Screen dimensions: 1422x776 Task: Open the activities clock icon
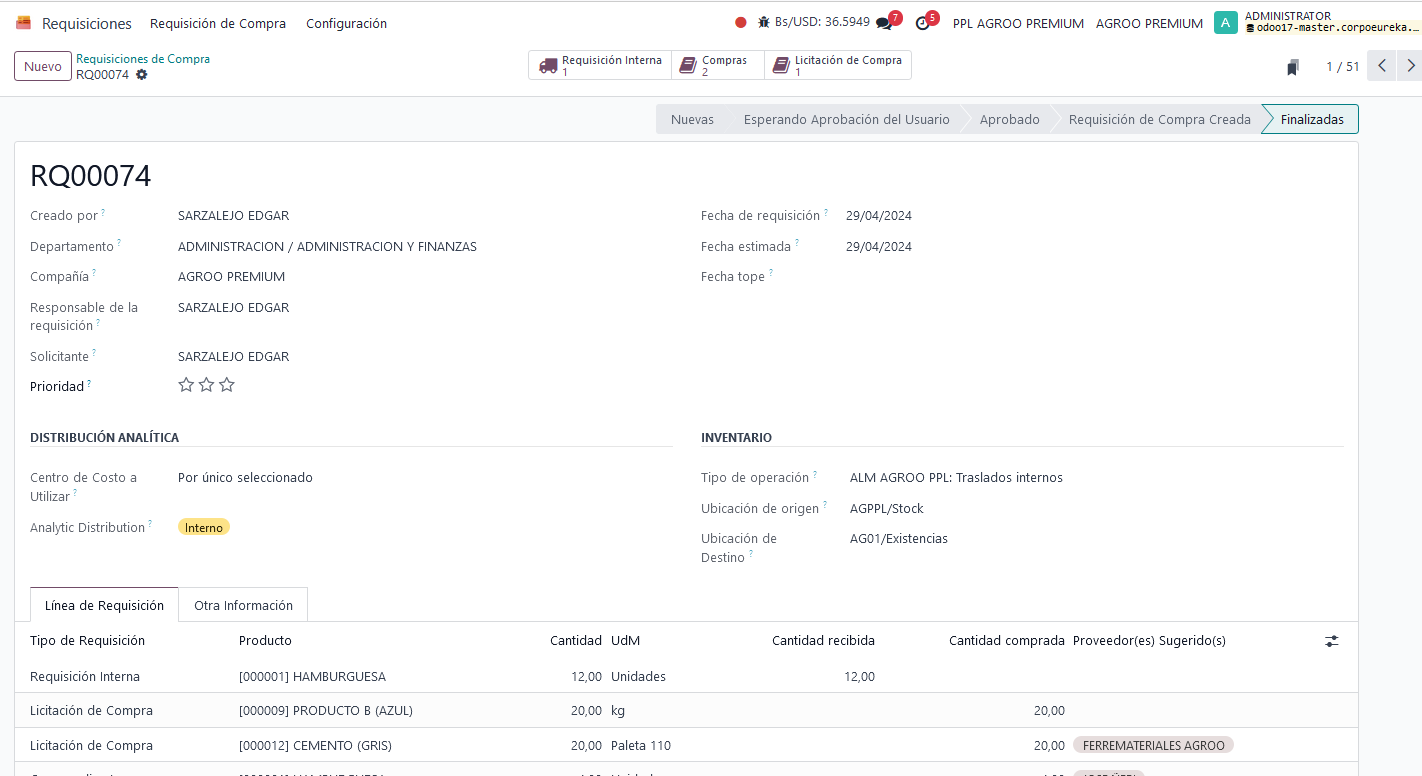pyautogui.click(x=922, y=23)
